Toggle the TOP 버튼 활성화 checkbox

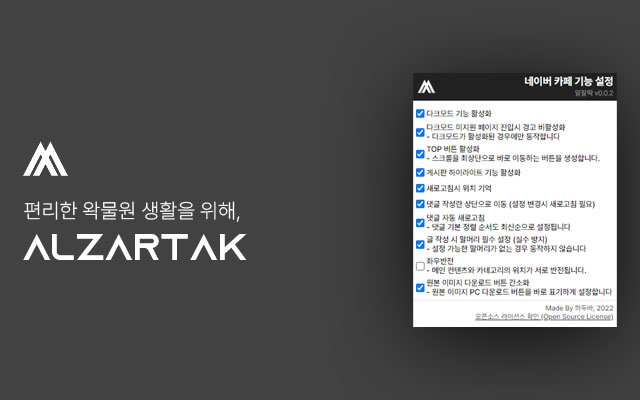(x=420, y=154)
